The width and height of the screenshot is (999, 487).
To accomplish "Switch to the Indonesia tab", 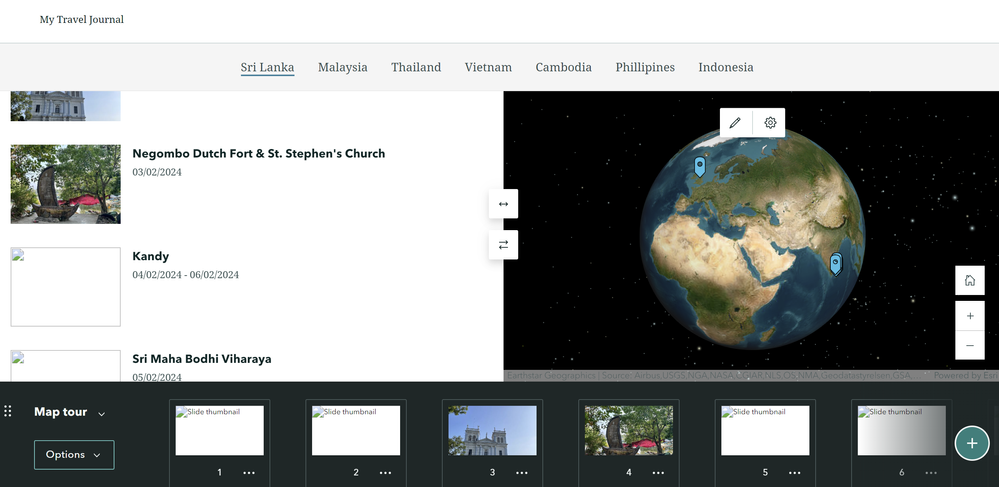I will (726, 67).
